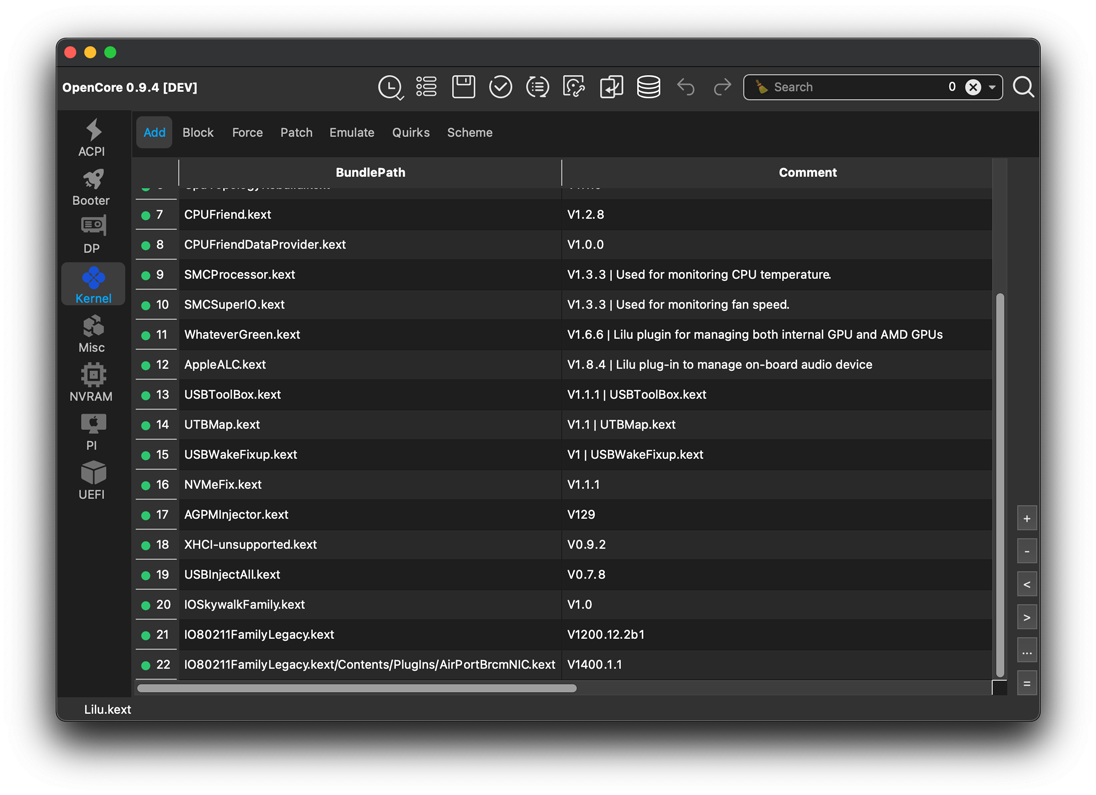1096x795 pixels.
Task: Switch to the Block tab
Action: pyautogui.click(x=198, y=132)
